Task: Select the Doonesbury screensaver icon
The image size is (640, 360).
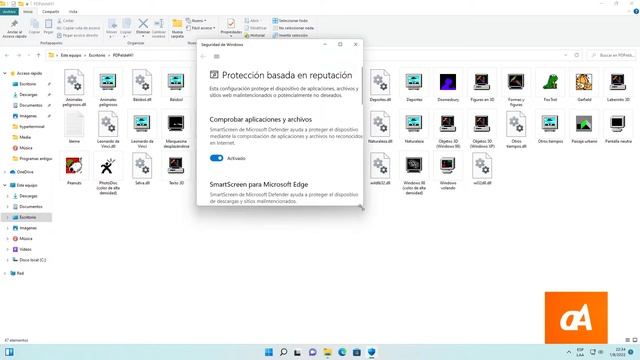Action: pyautogui.click(x=448, y=82)
